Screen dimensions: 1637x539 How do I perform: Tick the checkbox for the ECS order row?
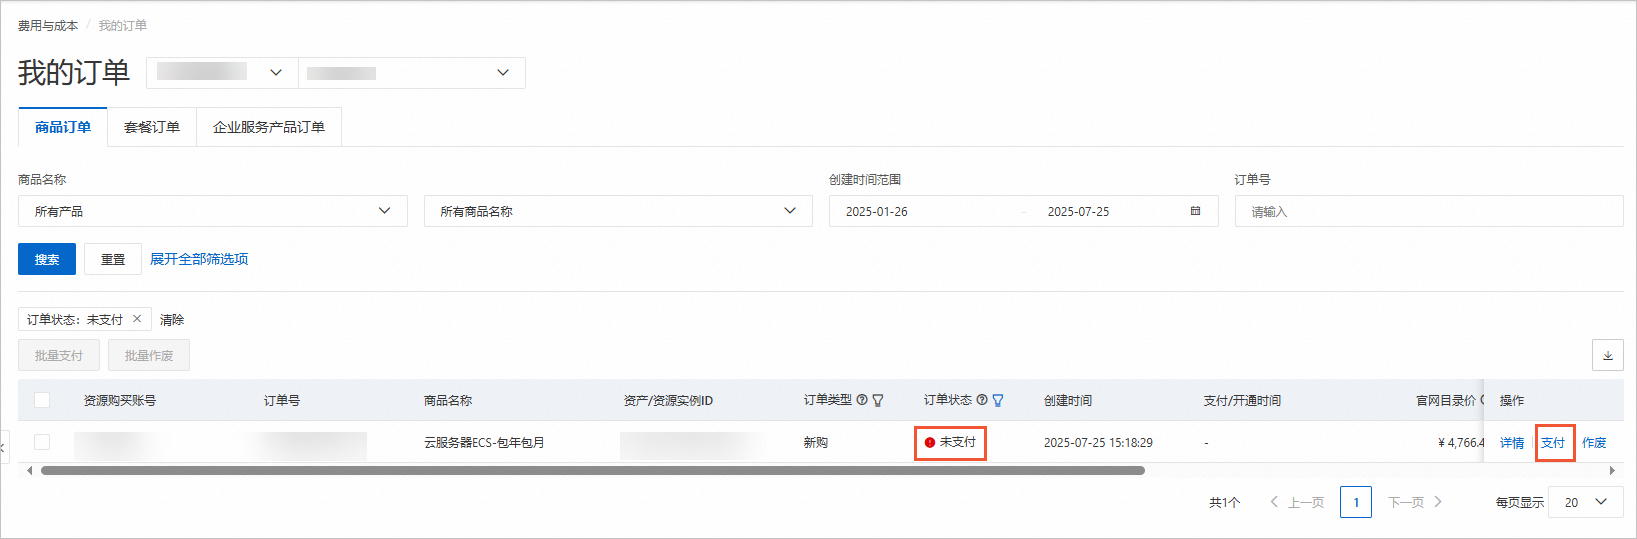pos(42,442)
